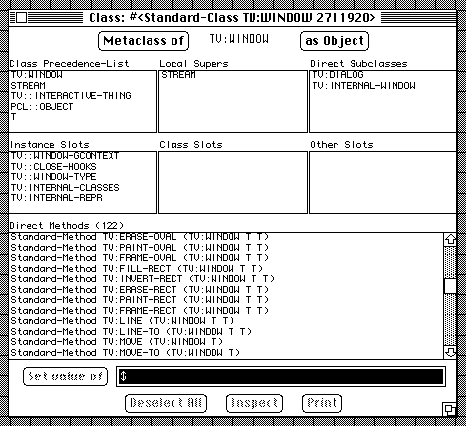Click the window title bar text
Screen dimensions: 466x426
coord(232,17)
